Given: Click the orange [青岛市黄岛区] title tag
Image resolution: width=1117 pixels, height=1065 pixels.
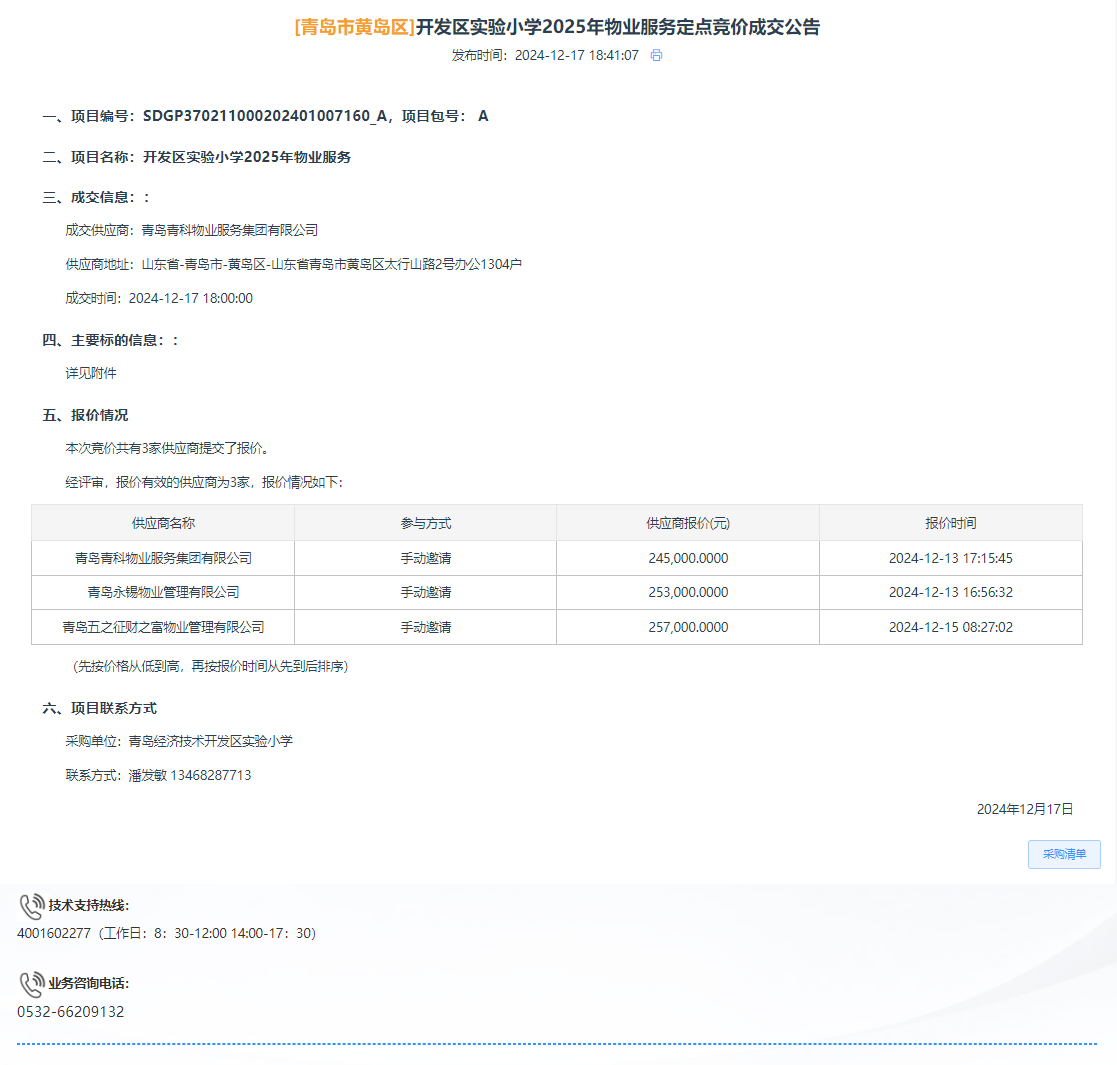Looking at the screenshot, I should point(354,27).
